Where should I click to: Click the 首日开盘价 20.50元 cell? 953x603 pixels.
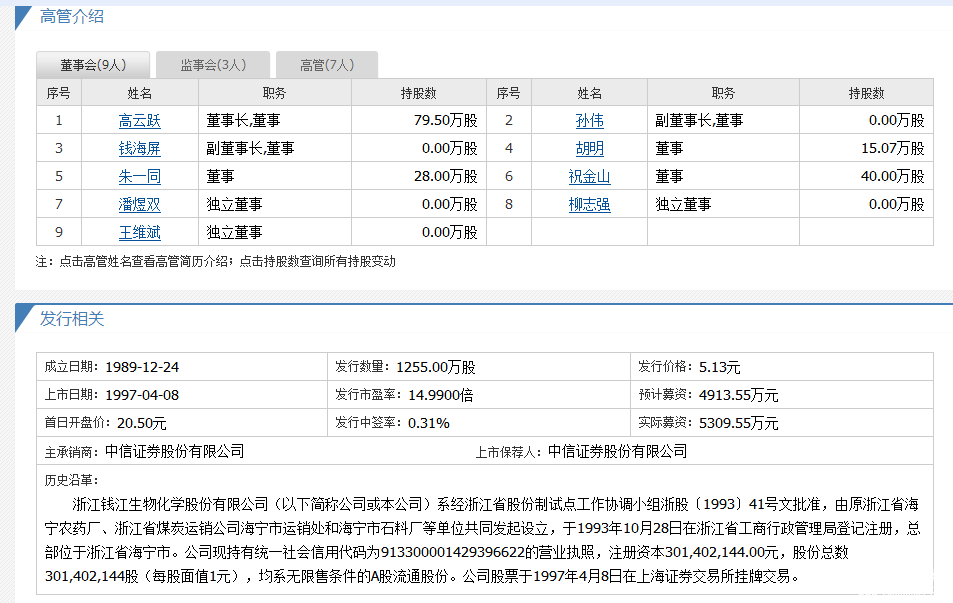pos(182,423)
